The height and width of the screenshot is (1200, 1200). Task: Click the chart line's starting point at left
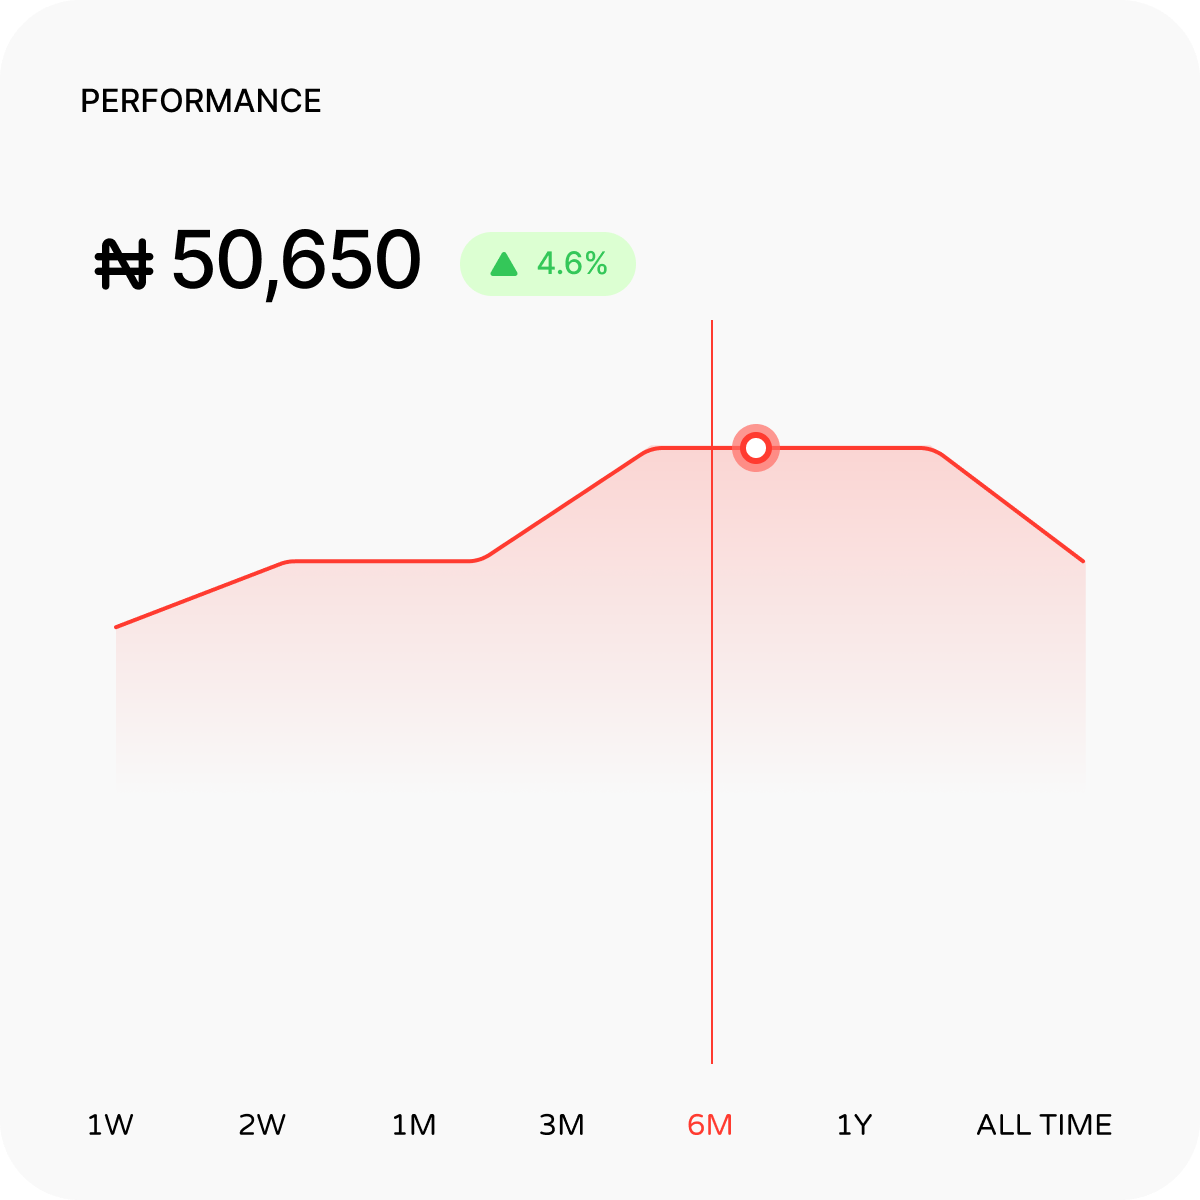pos(117,627)
